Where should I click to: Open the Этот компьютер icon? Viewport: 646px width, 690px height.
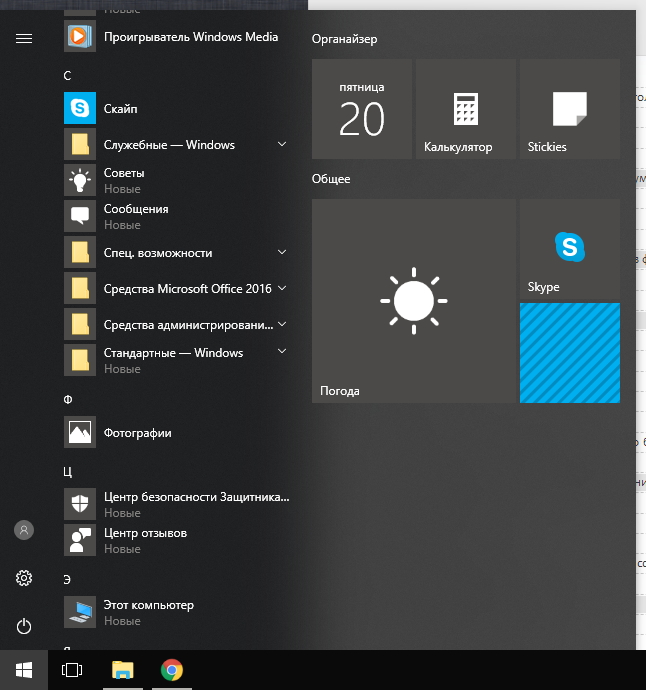click(x=80, y=612)
